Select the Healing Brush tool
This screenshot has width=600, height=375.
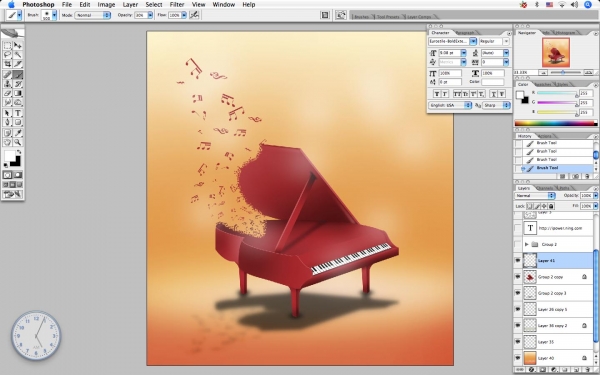coord(7,75)
